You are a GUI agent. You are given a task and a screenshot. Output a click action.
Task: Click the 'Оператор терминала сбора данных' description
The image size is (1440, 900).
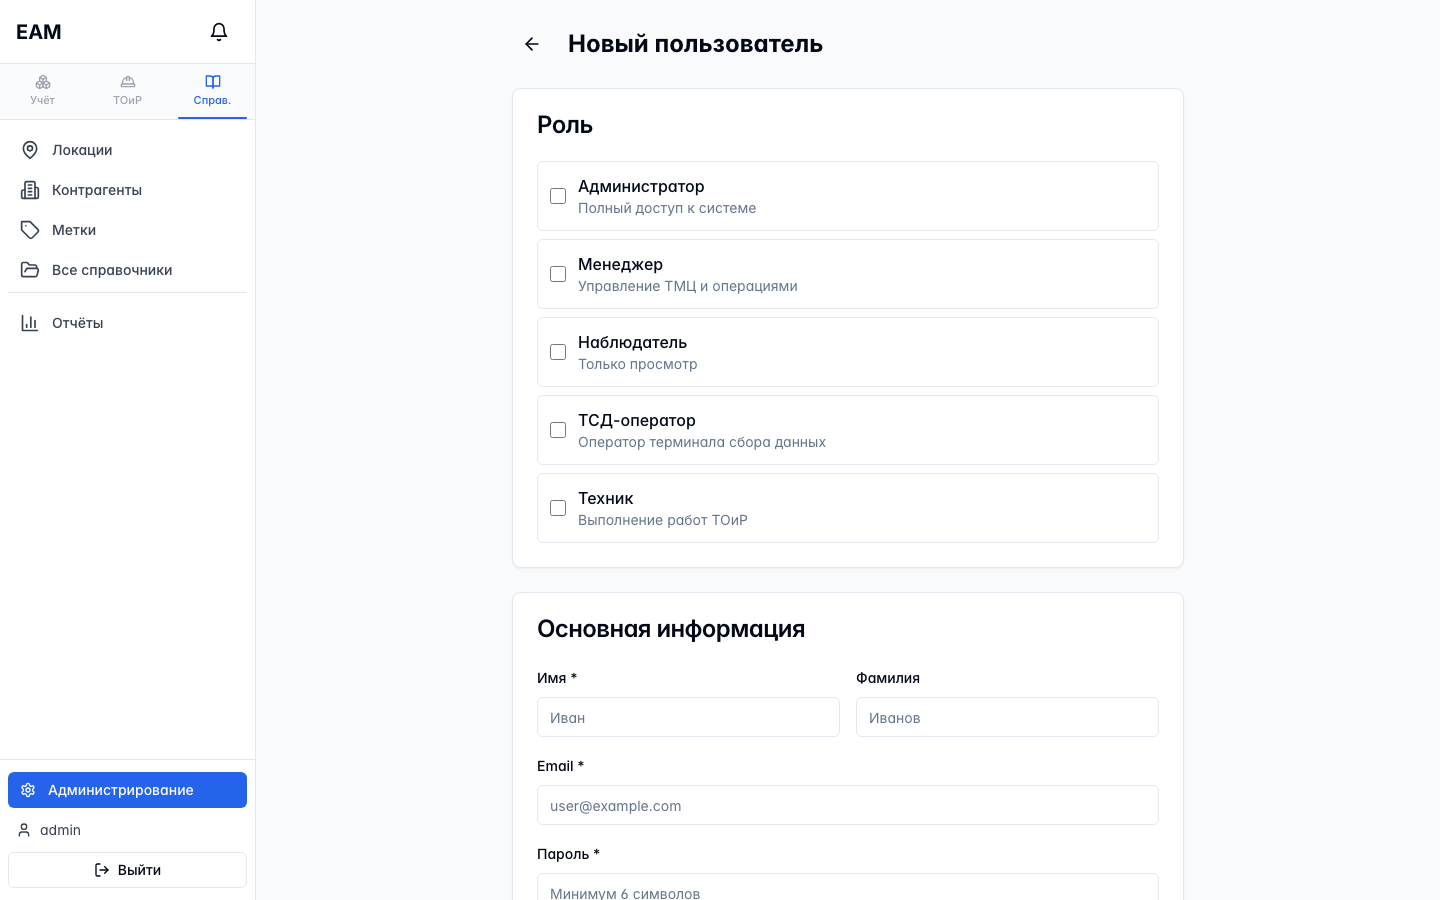pos(702,442)
